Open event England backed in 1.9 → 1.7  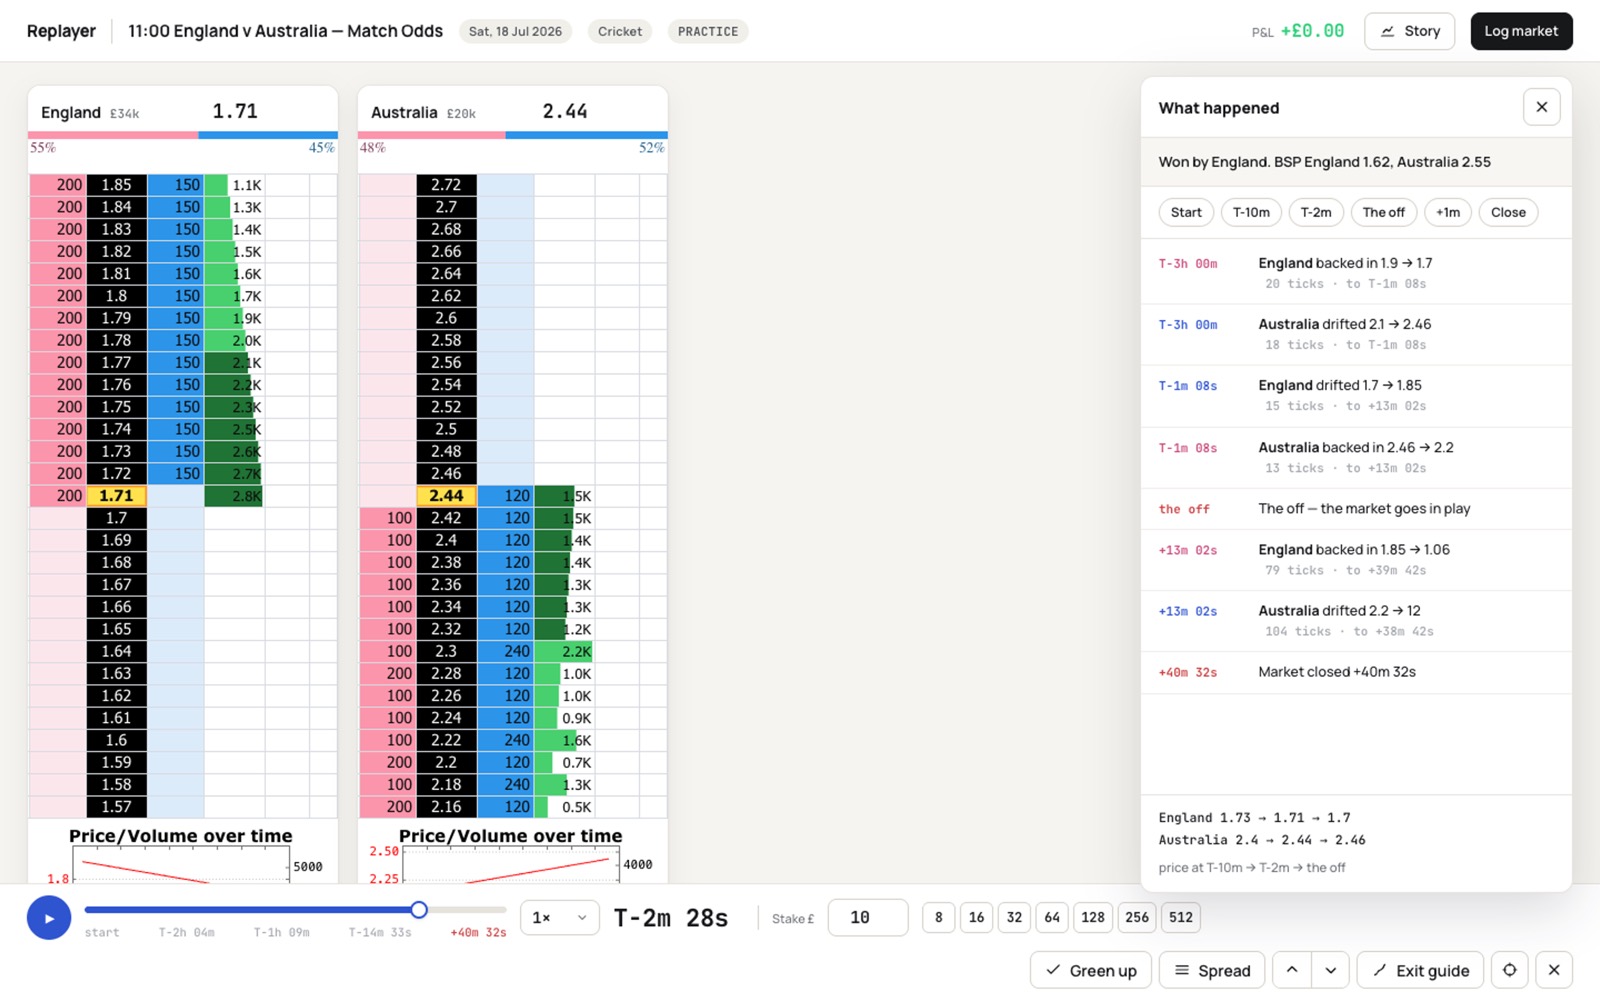click(x=1356, y=273)
